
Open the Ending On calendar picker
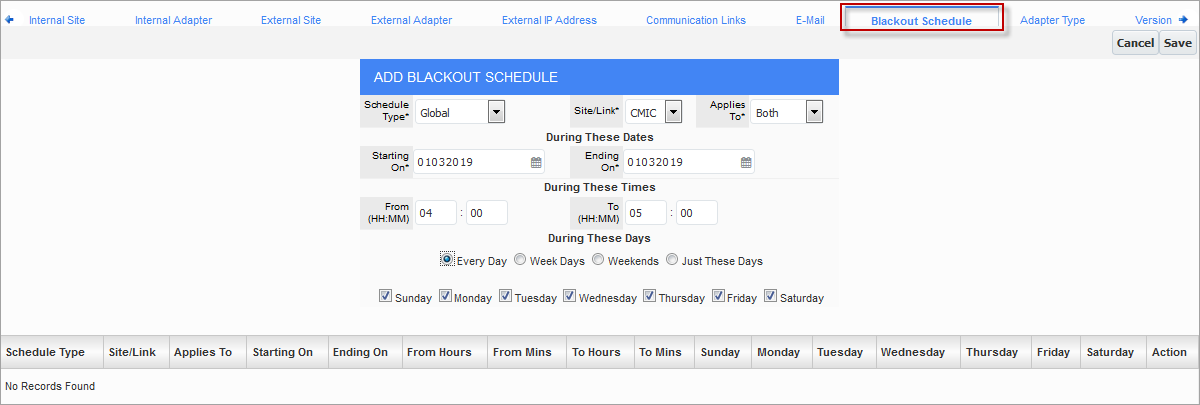[746, 162]
